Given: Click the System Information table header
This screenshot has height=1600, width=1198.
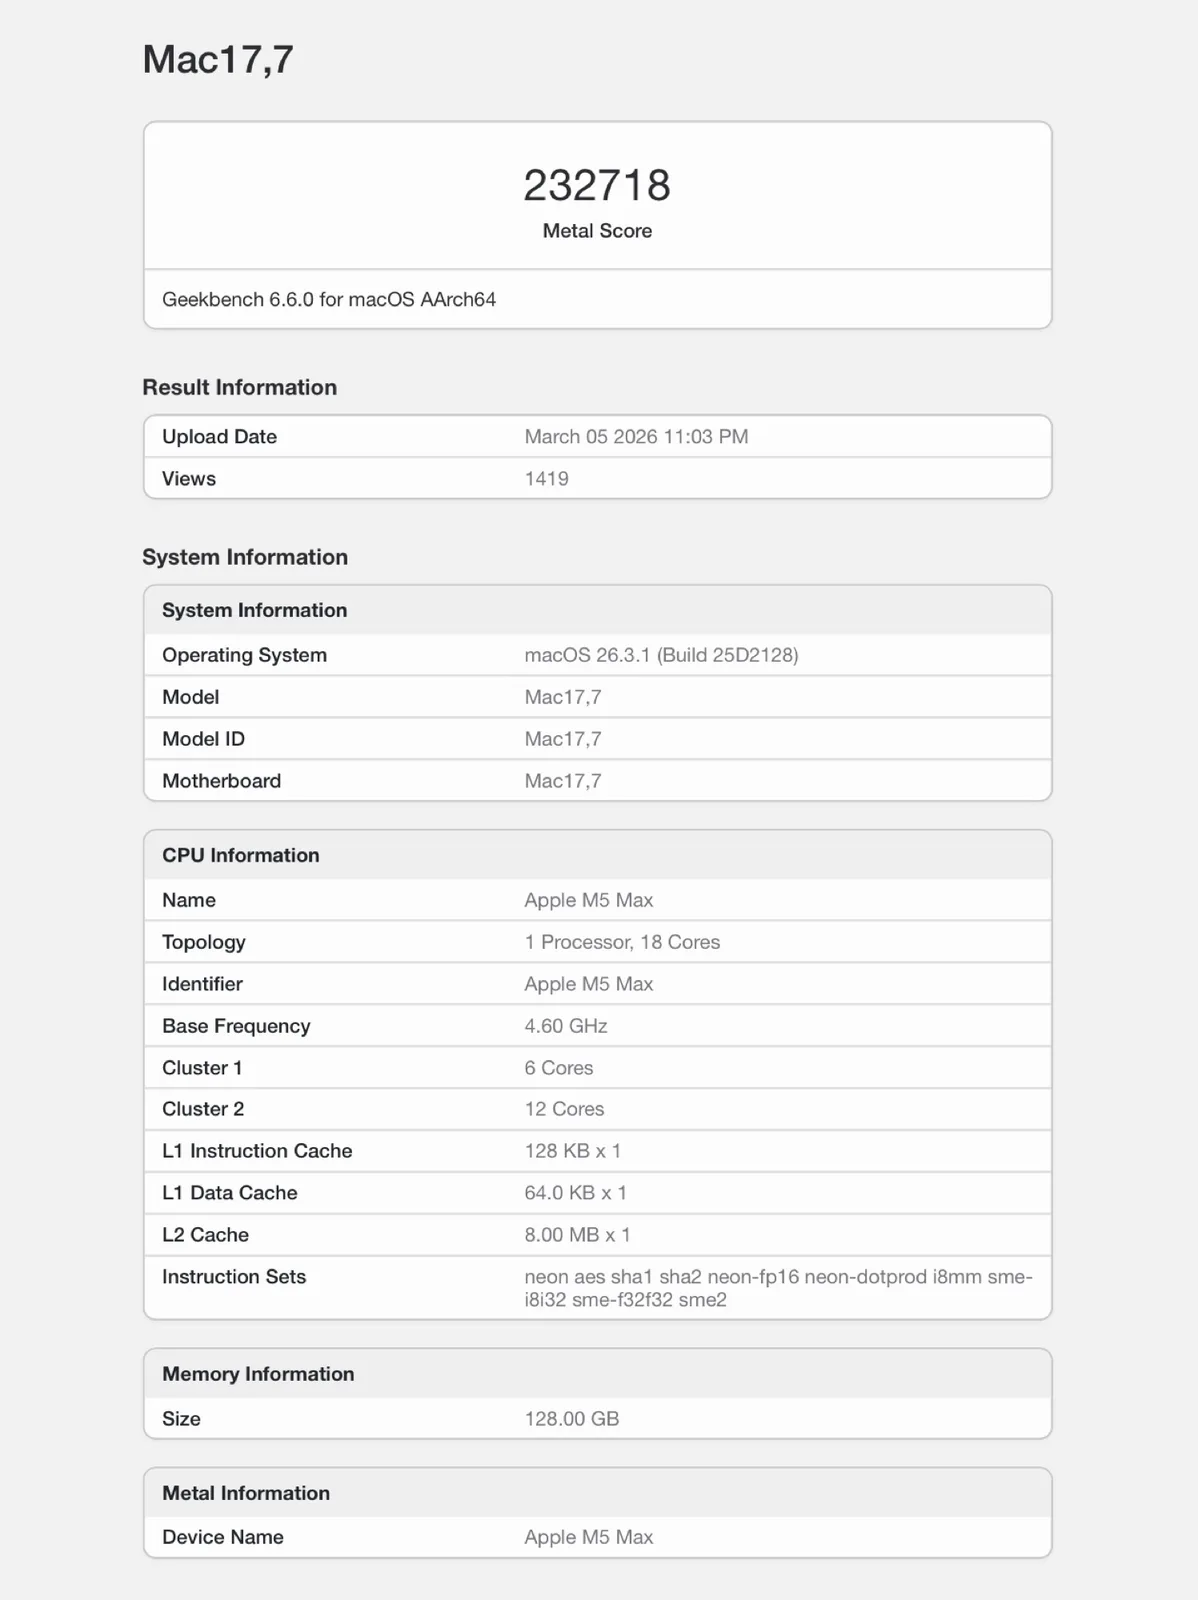Looking at the screenshot, I should (x=254, y=610).
